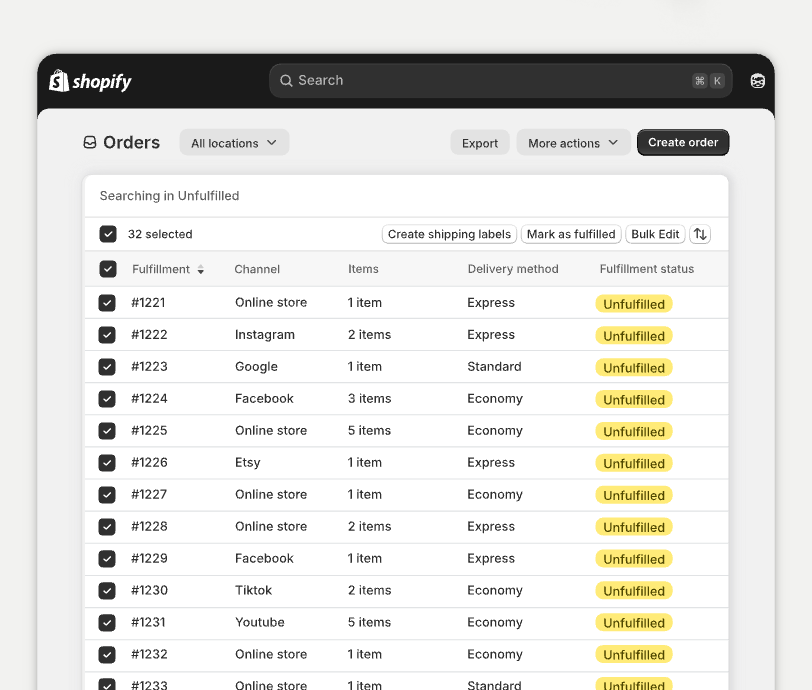The width and height of the screenshot is (812, 690).
Task: Uncheck the checkbox for order #1224
Action: pyautogui.click(x=107, y=399)
